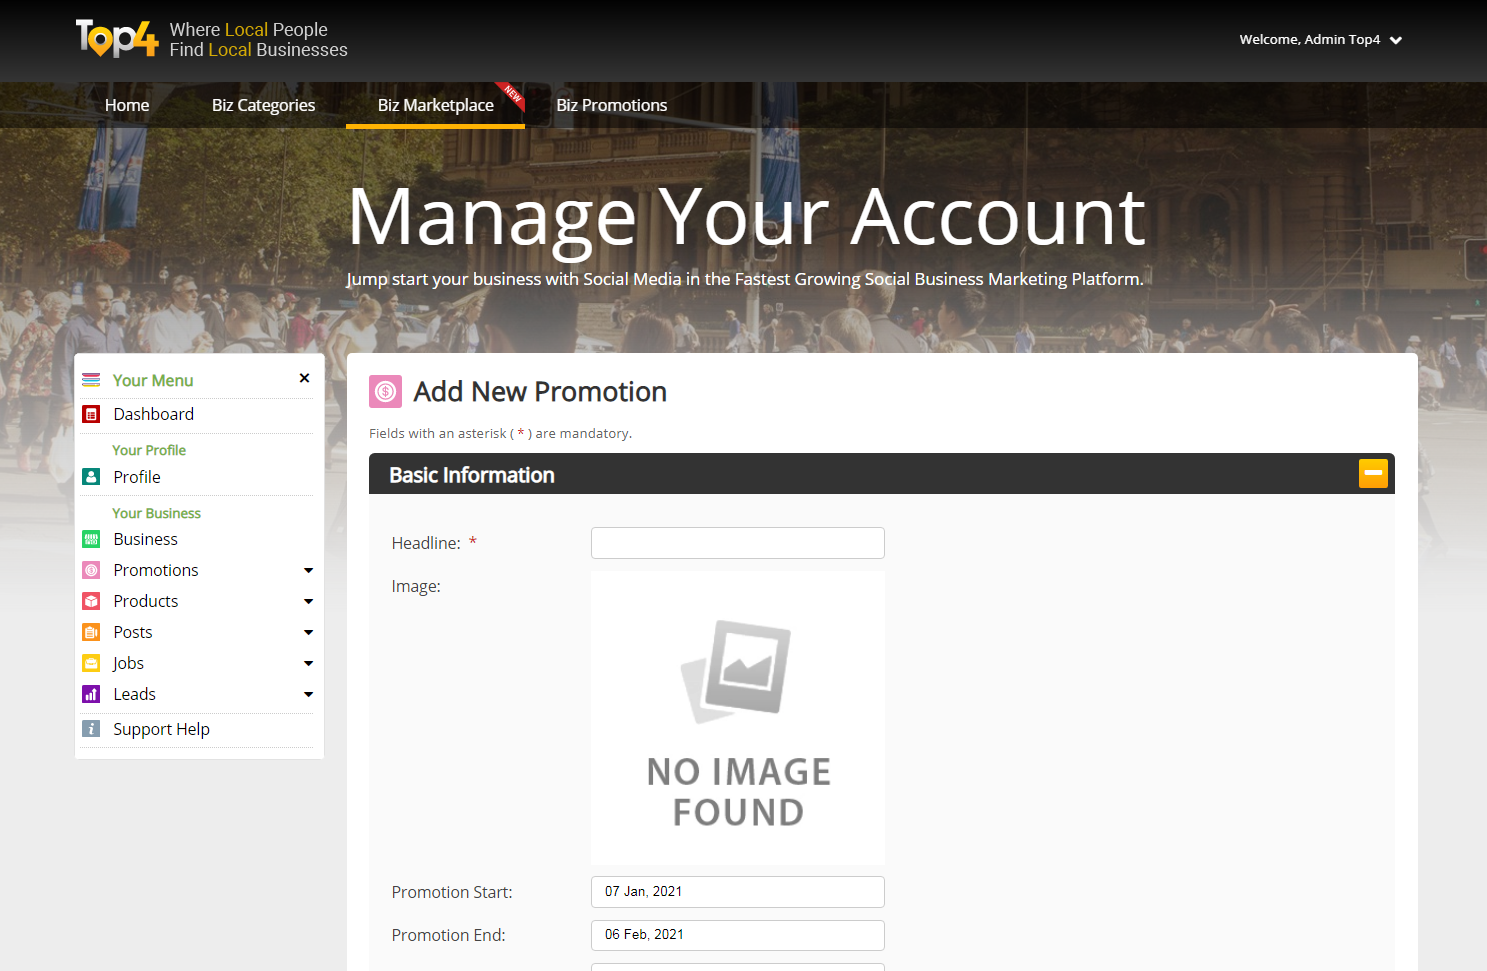Click the Profile person icon
The width and height of the screenshot is (1487, 971).
pos(91,477)
